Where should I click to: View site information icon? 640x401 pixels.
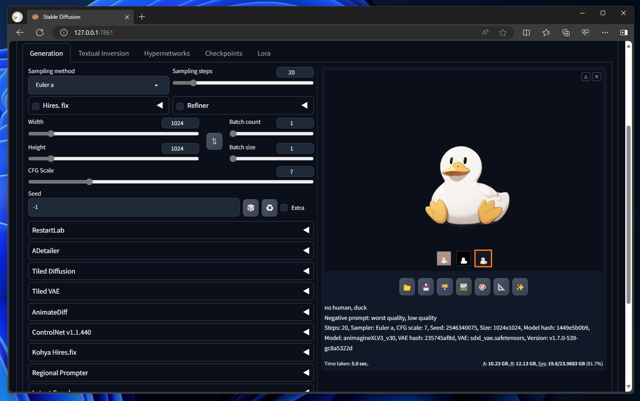point(64,33)
